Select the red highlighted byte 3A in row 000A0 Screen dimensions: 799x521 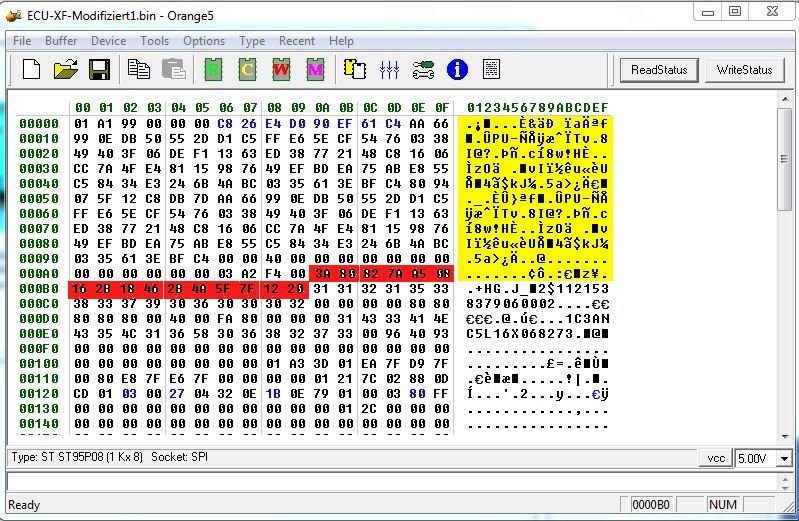pos(322,272)
